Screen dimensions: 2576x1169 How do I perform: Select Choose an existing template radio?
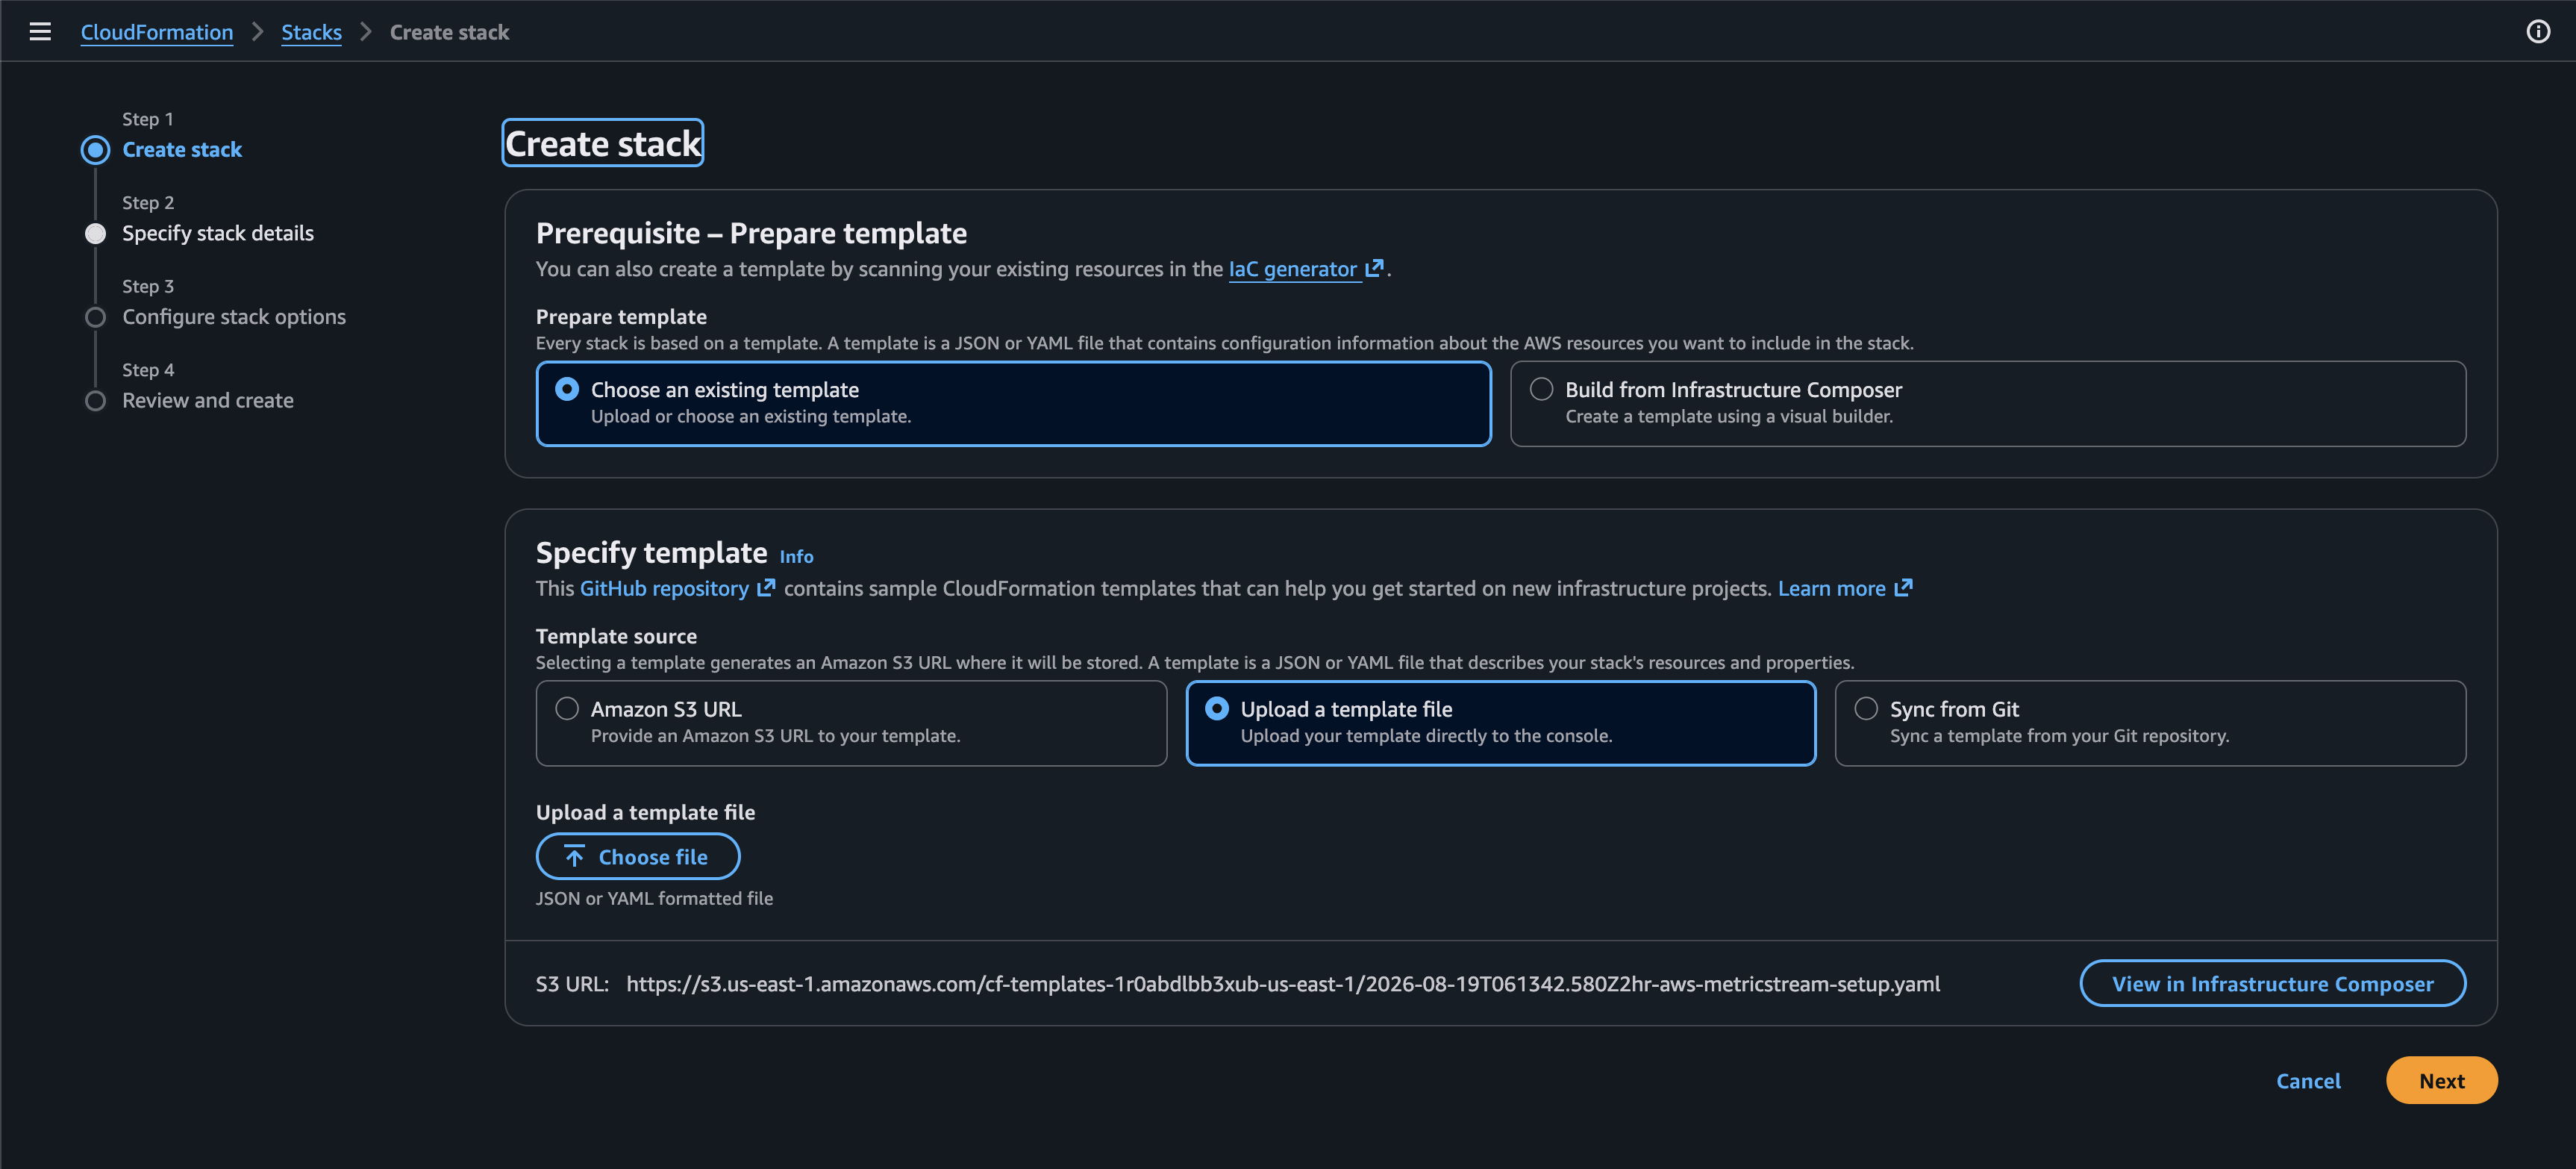click(567, 389)
